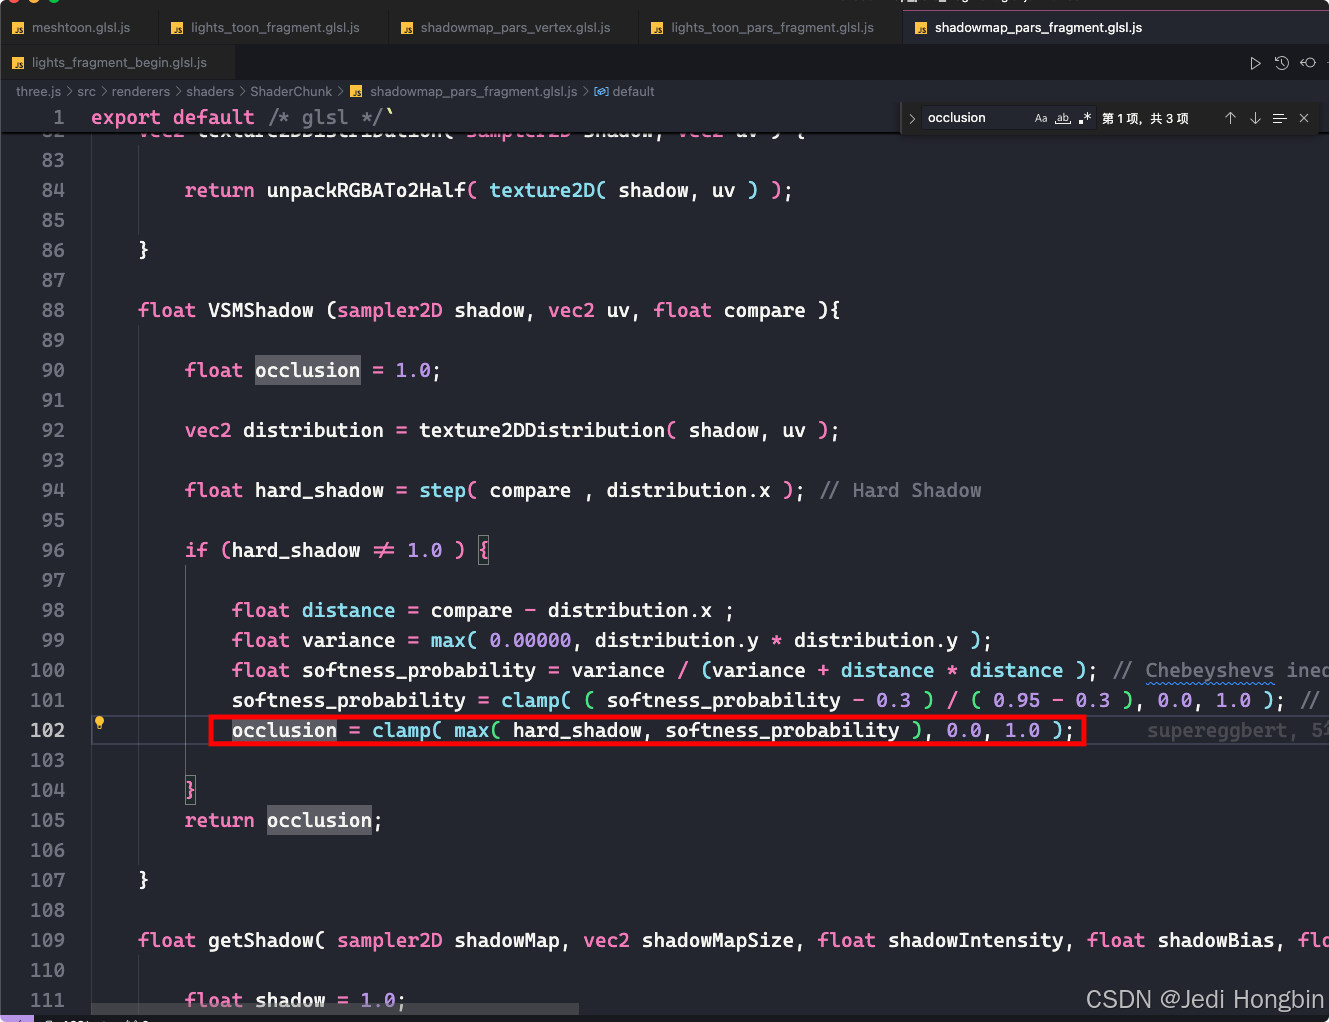Click 'softness_probability' declaration on line 100
Viewport: 1329px width, 1022px height.
pos(419,670)
